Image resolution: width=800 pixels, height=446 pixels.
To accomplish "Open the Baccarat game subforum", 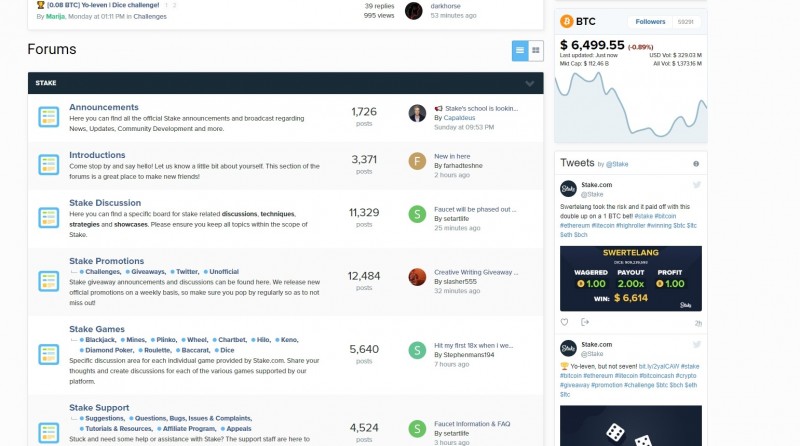I will (x=195, y=351).
